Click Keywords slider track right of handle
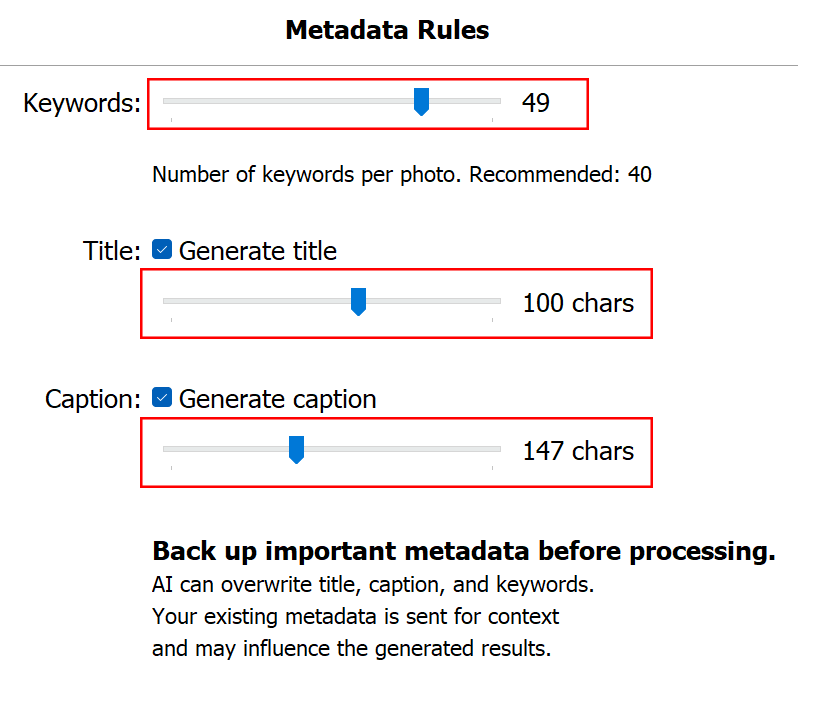Viewport: 819px width, 723px height. 465,101
